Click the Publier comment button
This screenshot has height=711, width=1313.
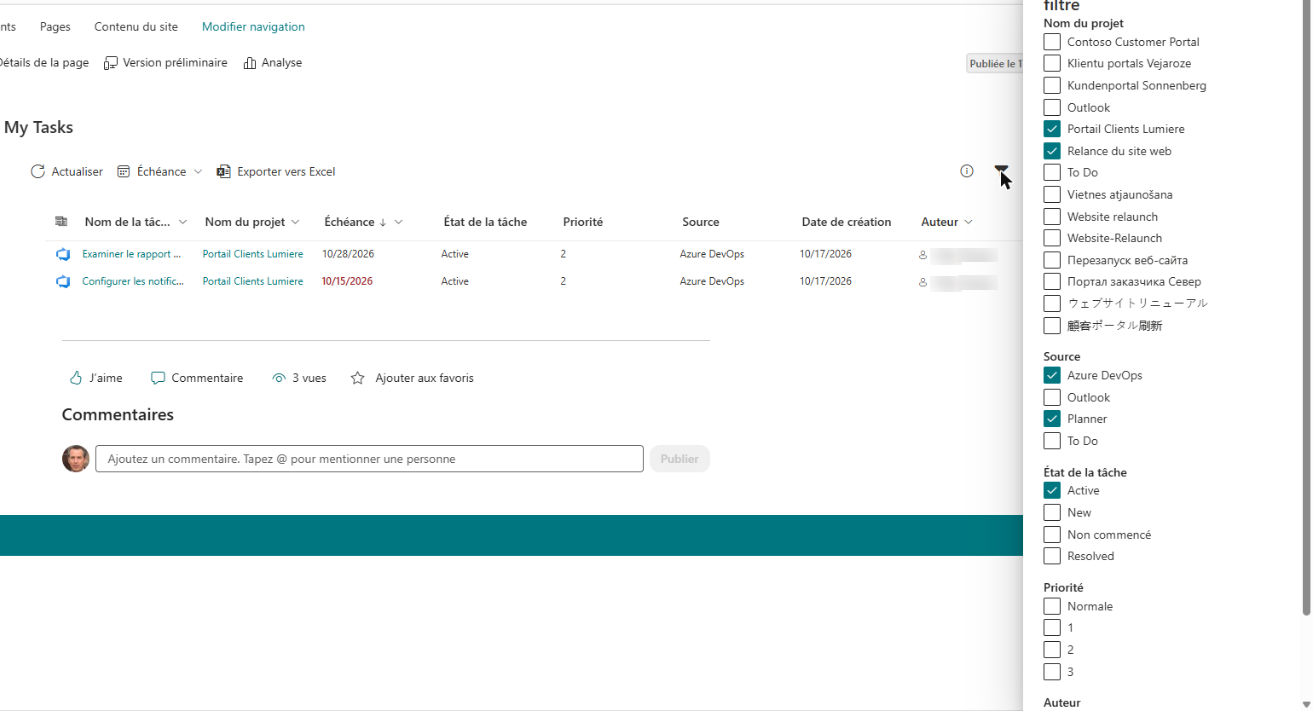[679, 459]
